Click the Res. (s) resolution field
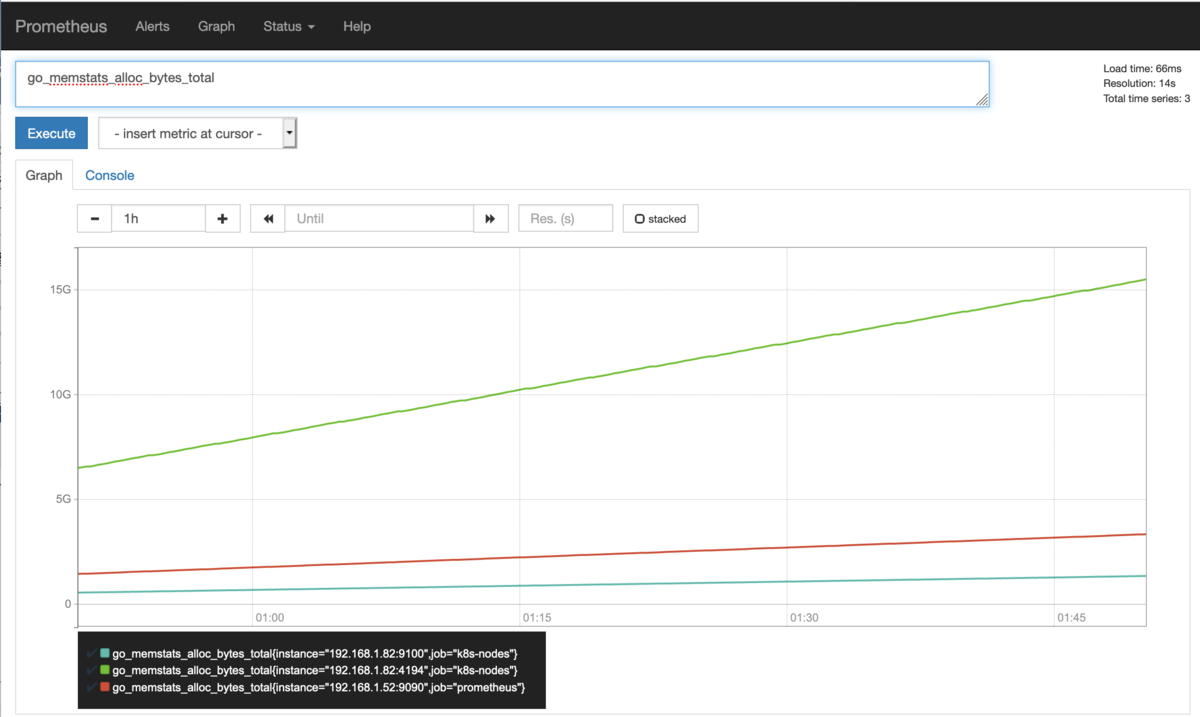1200x717 pixels. tap(565, 218)
